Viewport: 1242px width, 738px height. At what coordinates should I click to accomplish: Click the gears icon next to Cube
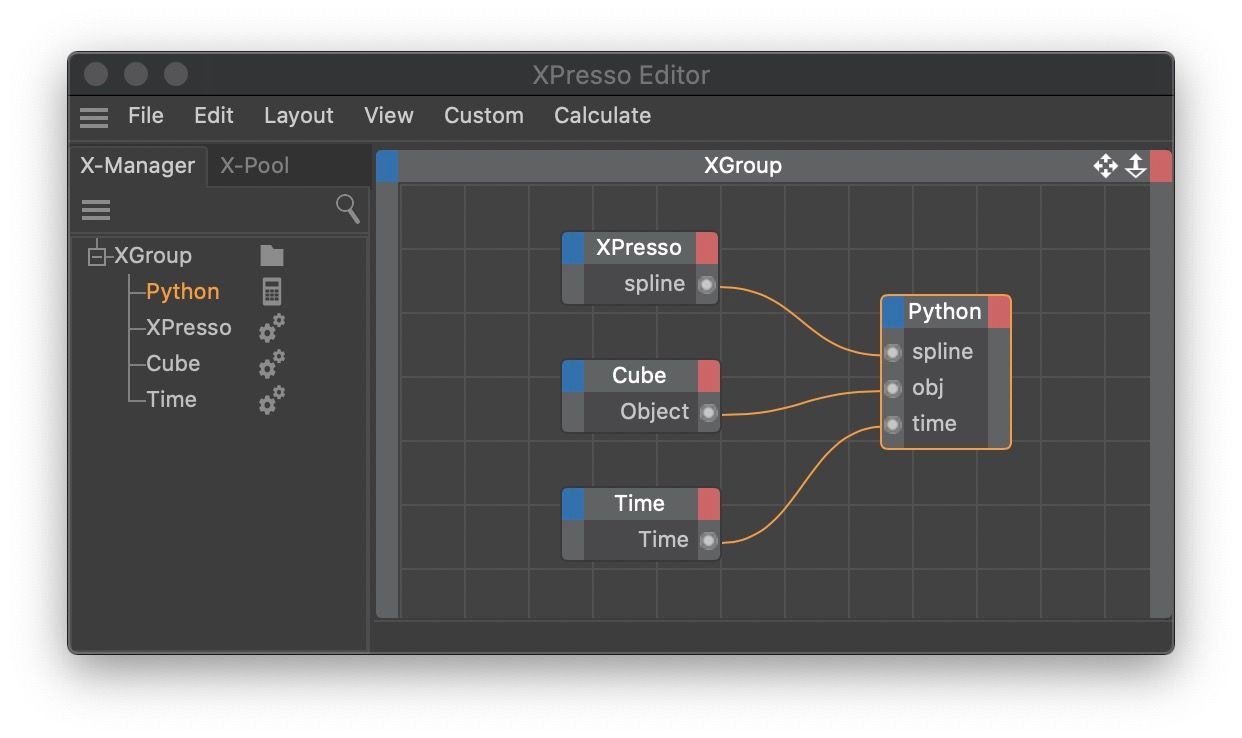(x=272, y=364)
